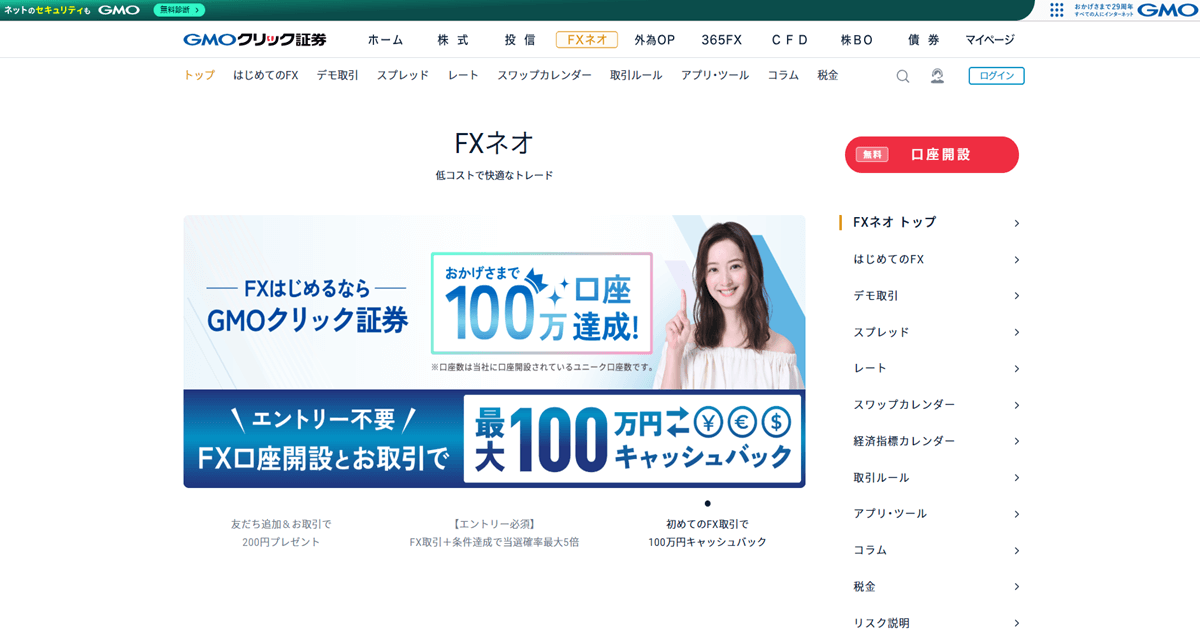Click the 取引ルール sidebar chevron
The height and width of the screenshot is (630, 1200).
point(1016,478)
